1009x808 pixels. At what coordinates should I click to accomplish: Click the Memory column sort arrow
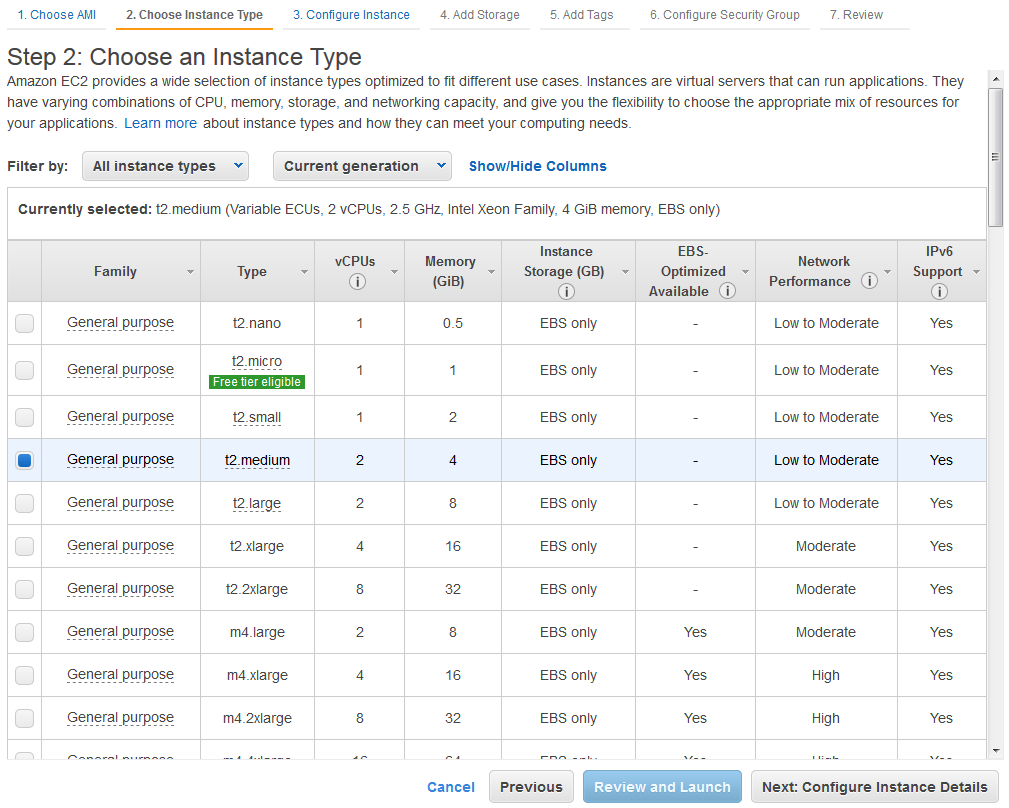tap(490, 272)
